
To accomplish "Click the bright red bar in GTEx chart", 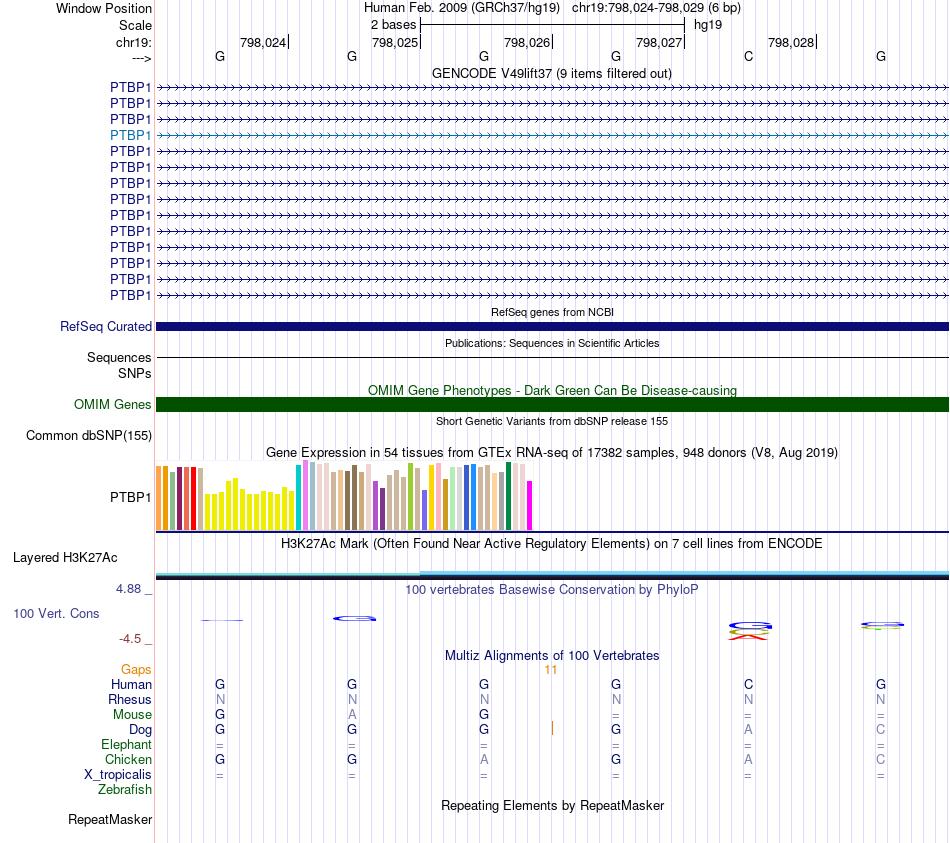I will (x=194, y=499).
